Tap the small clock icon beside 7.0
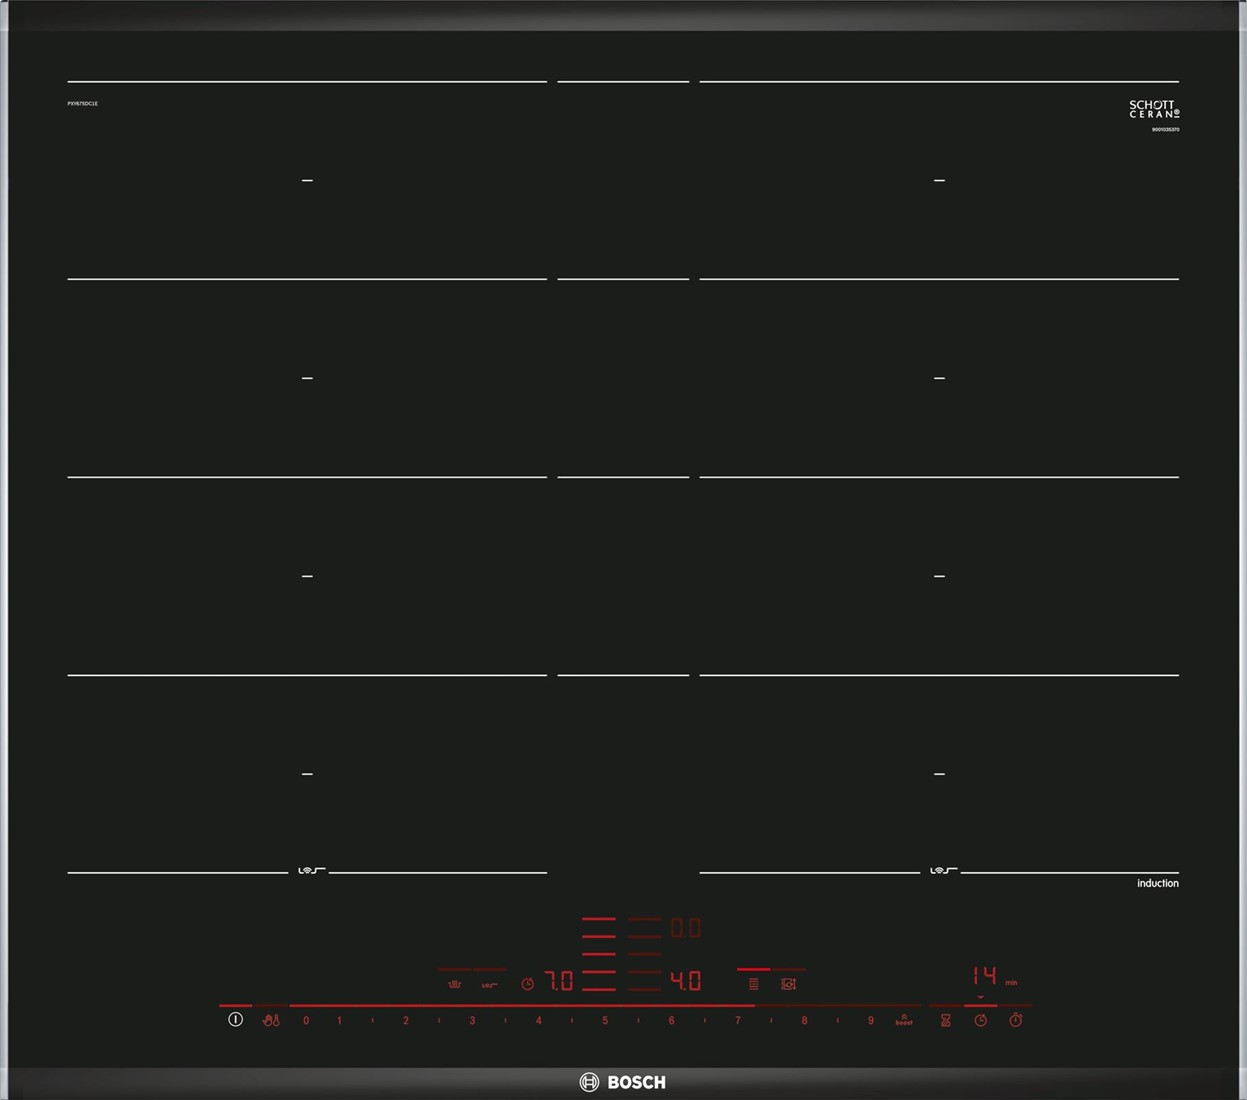Screen dimensions: 1247x1100 click(x=528, y=984)
